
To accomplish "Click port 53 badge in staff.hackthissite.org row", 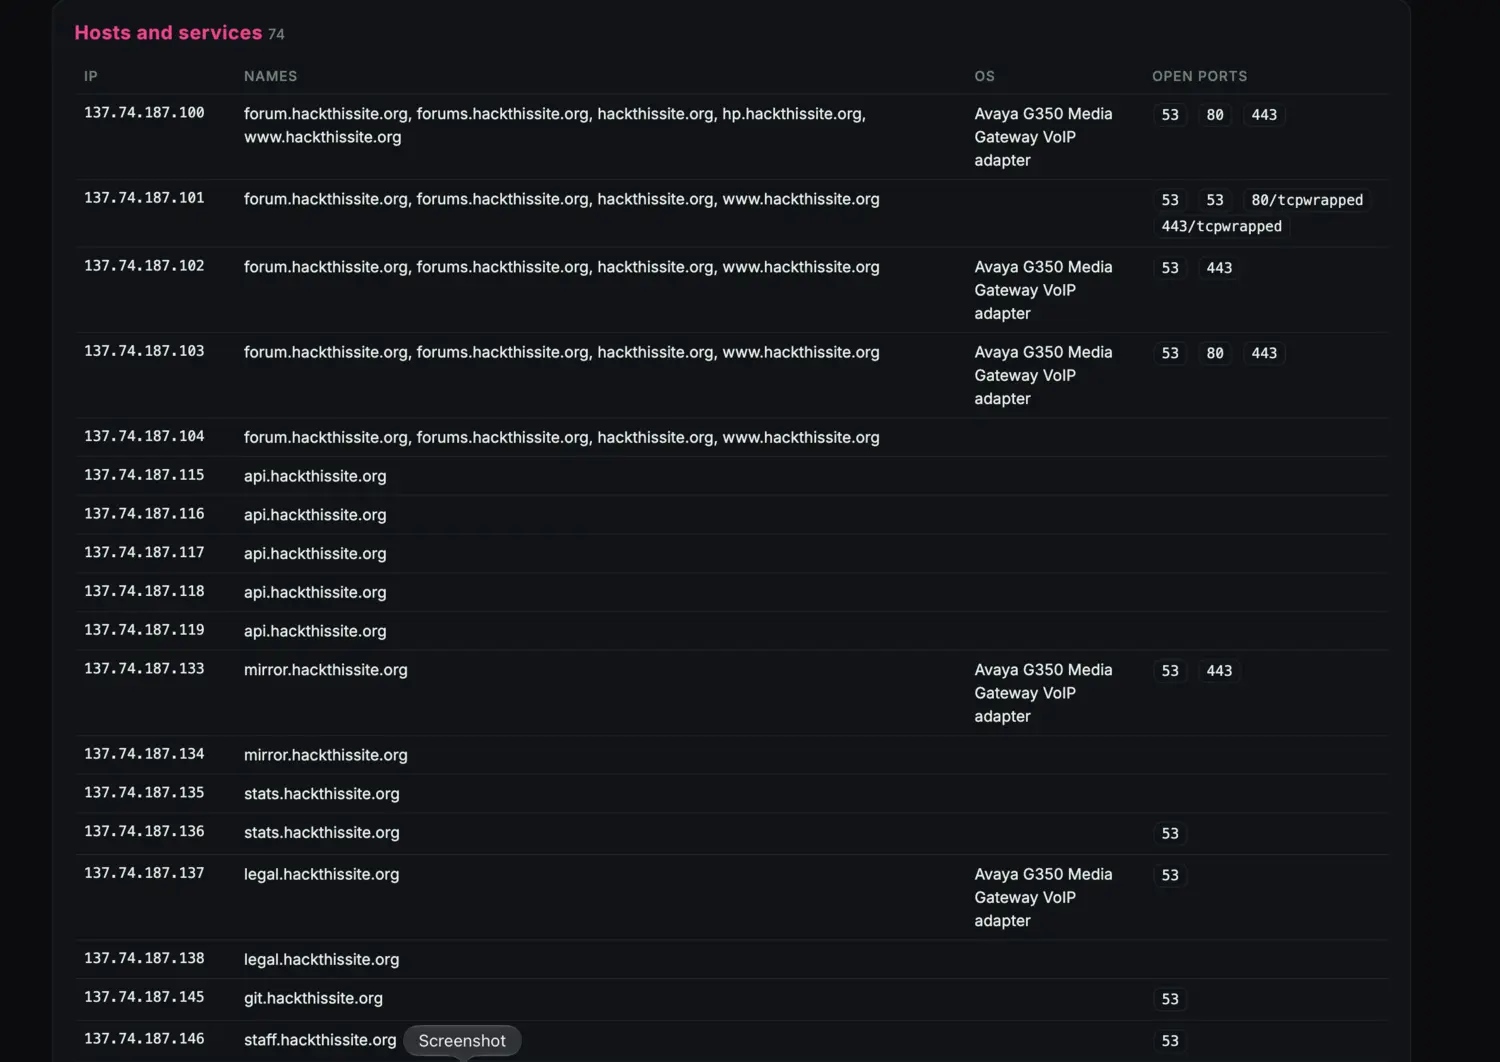I will point(1170,1041).
